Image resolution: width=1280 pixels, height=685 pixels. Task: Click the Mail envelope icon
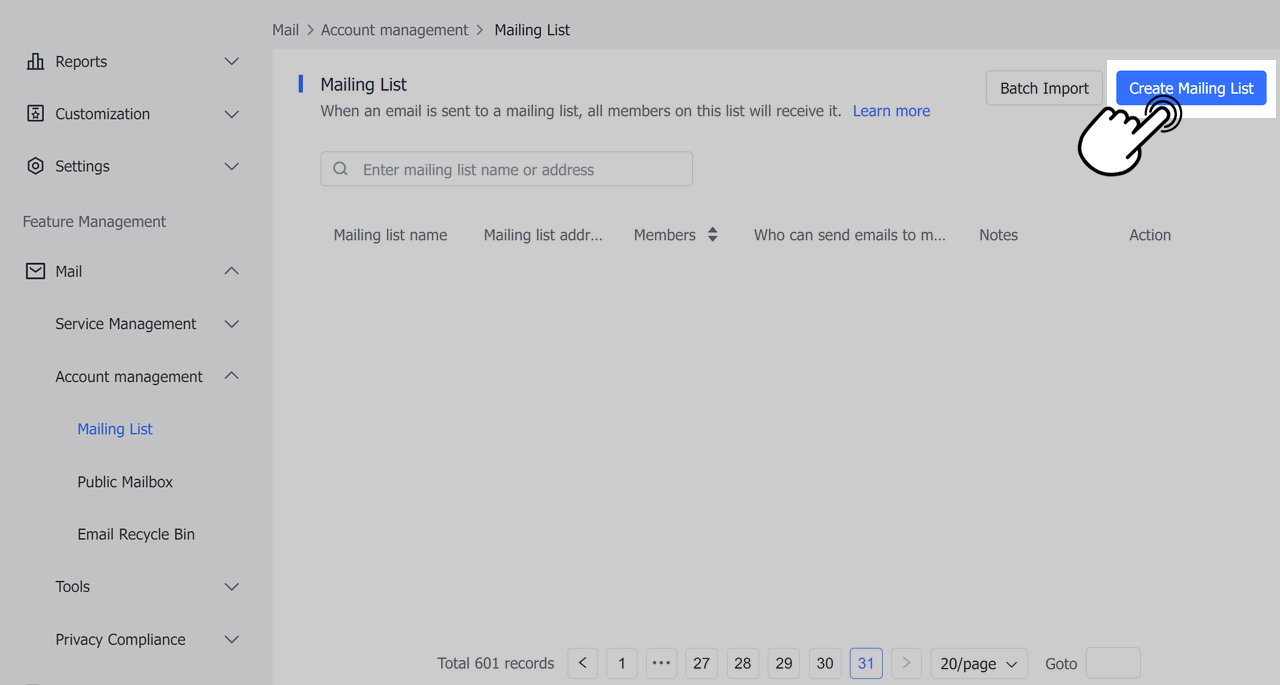coord(35,271)
